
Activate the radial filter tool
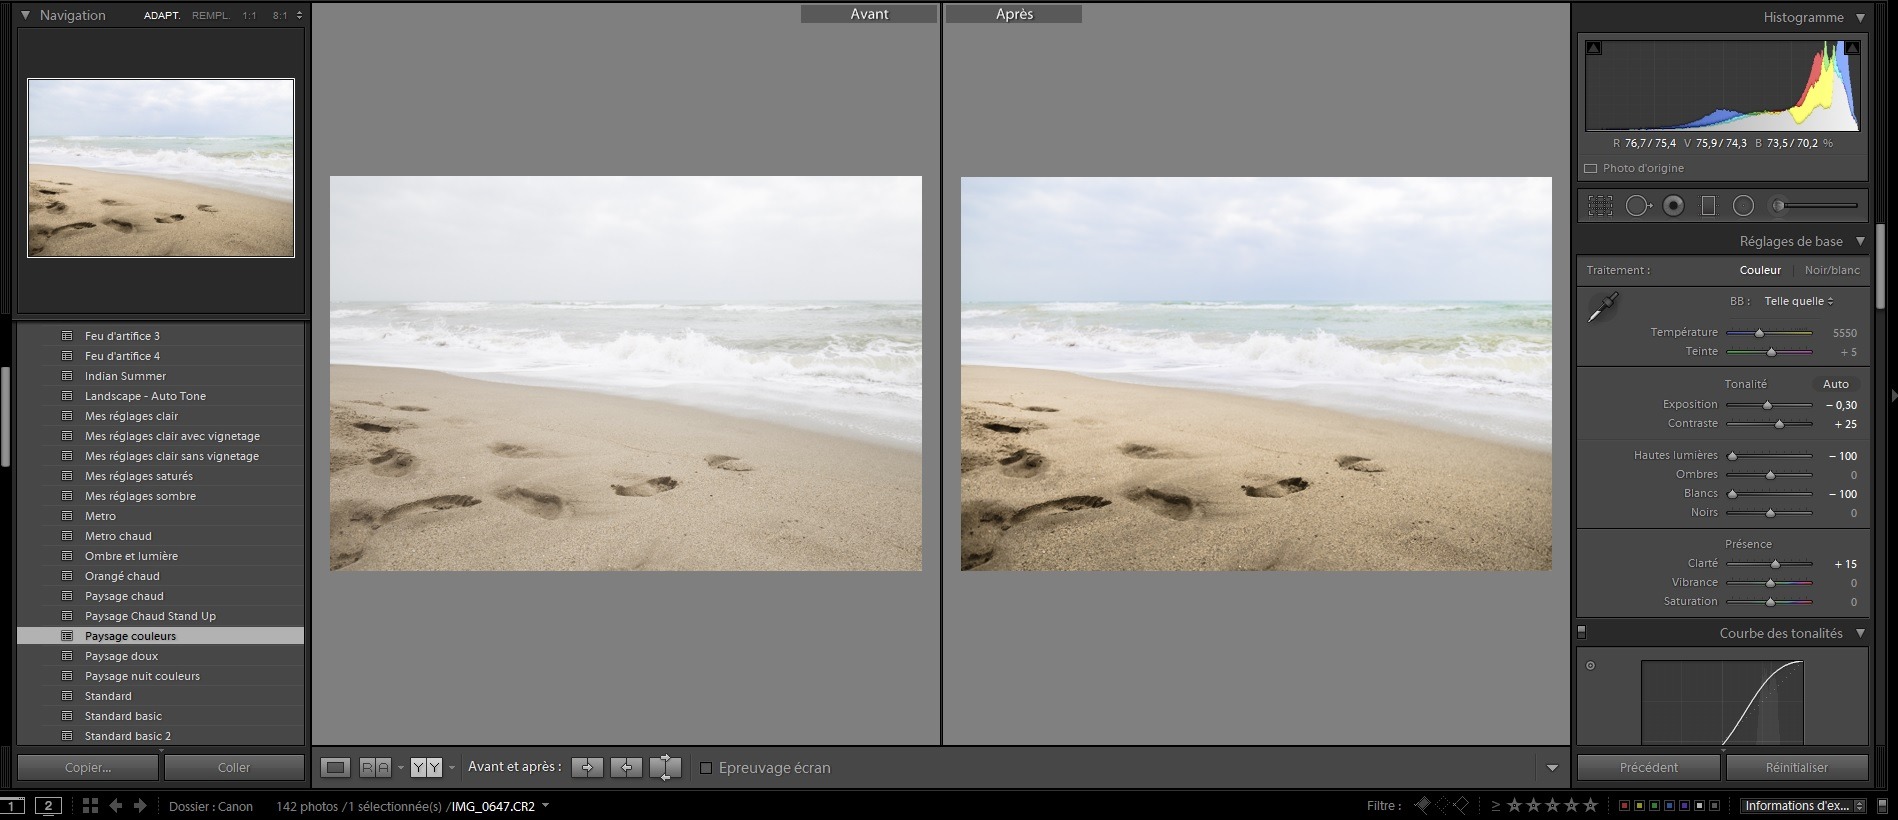[1743, 206]
